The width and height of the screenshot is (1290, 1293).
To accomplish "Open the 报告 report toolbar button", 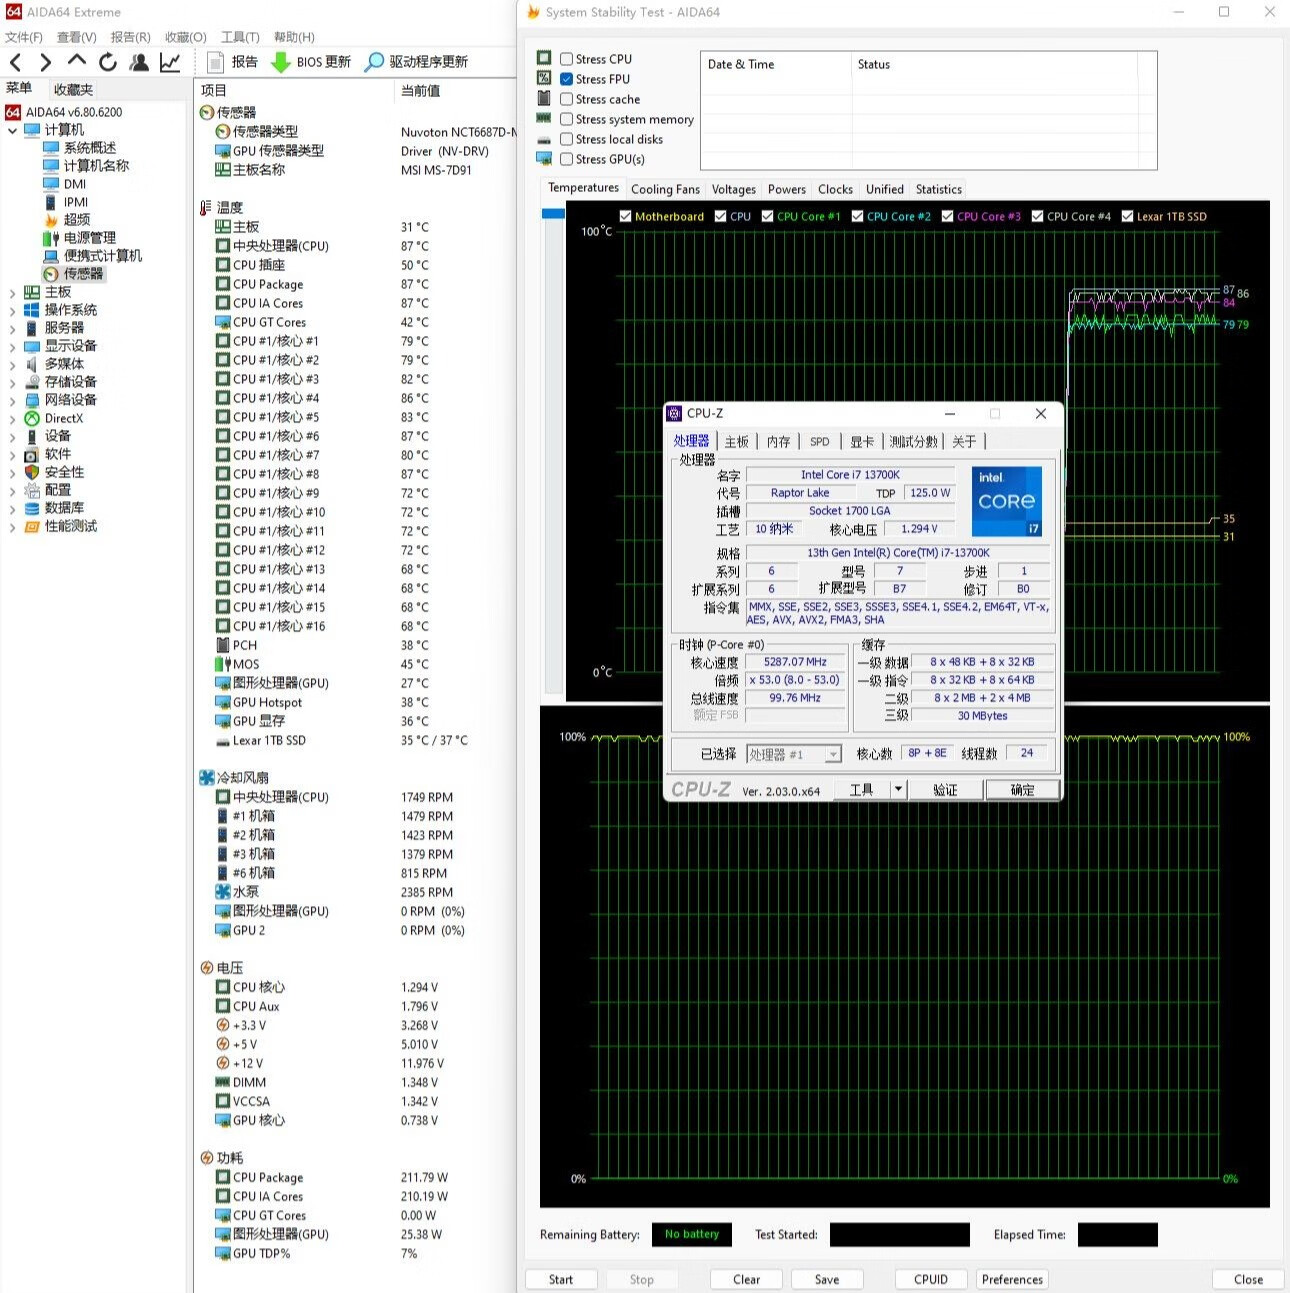I will pyautogui.click(x=232, y=62).
